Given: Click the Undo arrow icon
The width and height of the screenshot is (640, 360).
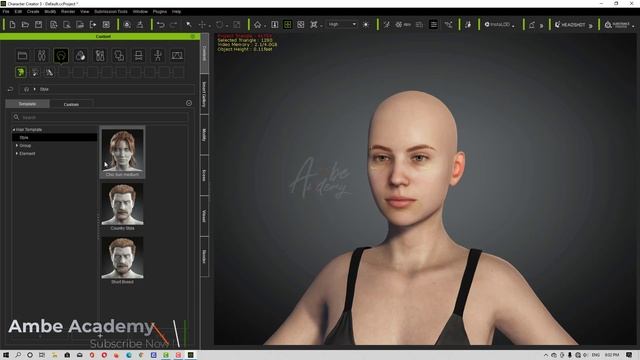Looking at the screenshot, I should click(x=161, y=25).
